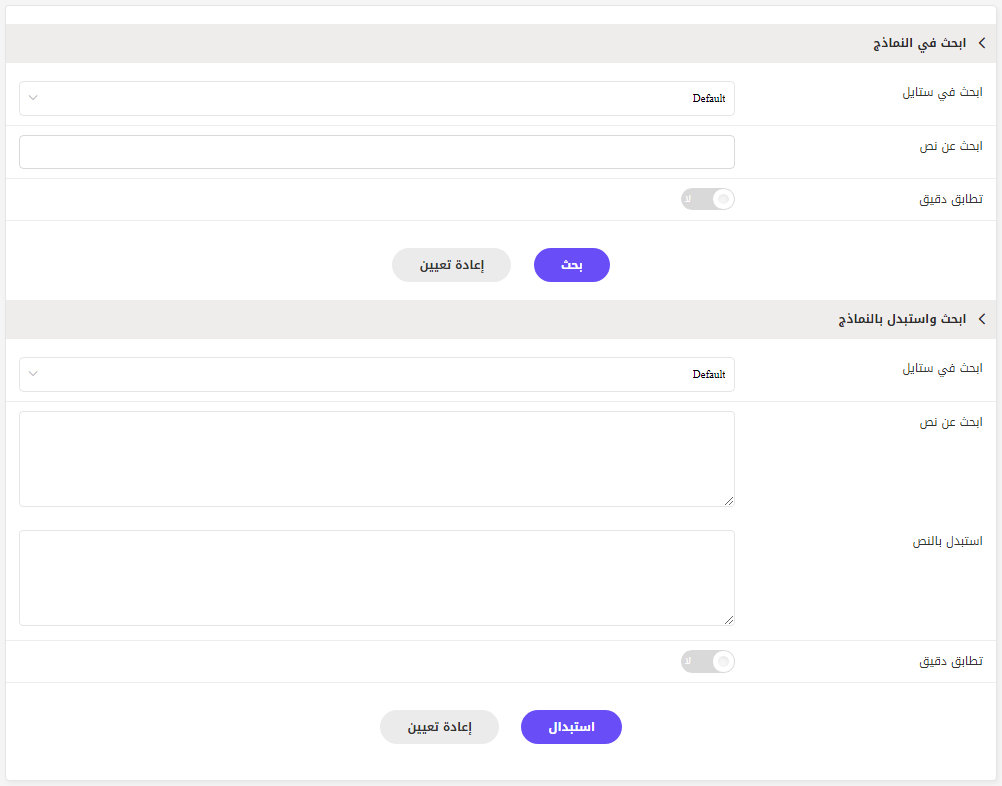Click the resize handle of the ابحث عن نص textarea

coord(729,501)
